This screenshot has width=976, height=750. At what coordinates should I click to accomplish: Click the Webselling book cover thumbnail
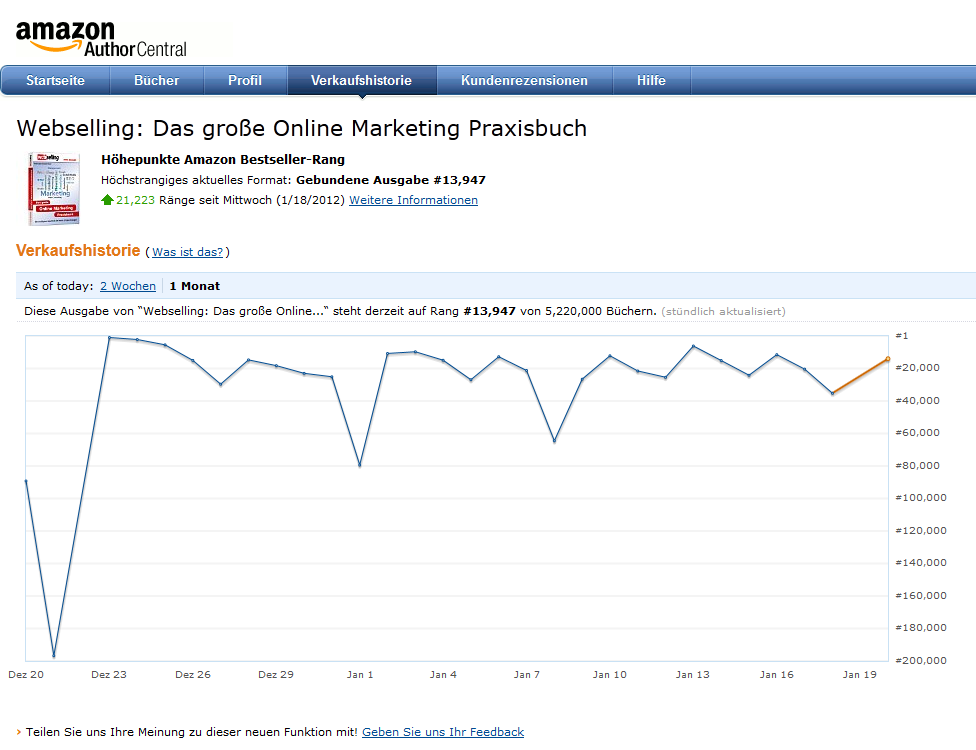click(54, 189)
